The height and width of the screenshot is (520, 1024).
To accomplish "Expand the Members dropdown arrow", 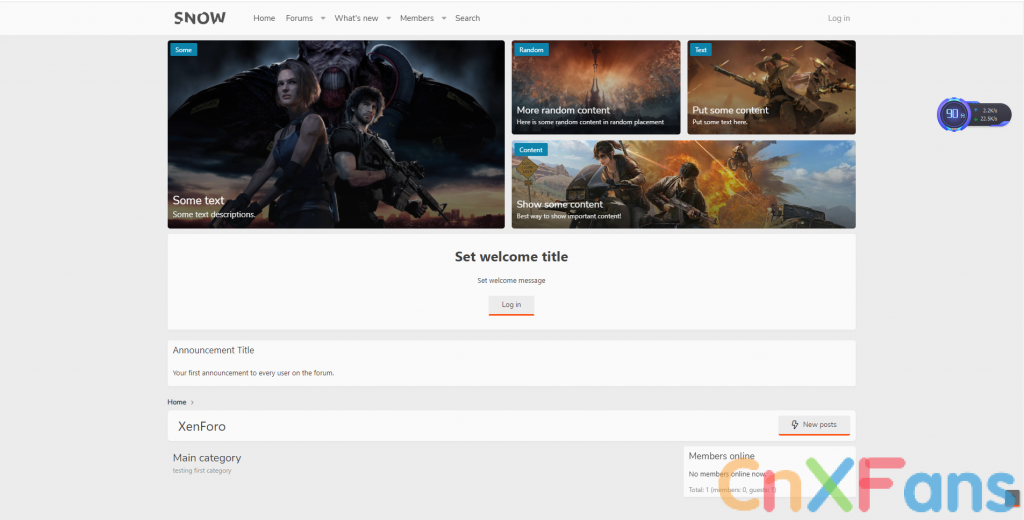I will pyautogui.click(x=443, y=18).
